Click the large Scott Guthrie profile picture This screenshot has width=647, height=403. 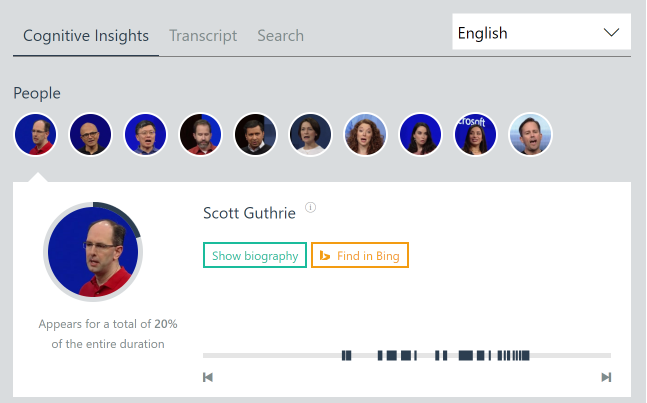(x=93, y=252)
